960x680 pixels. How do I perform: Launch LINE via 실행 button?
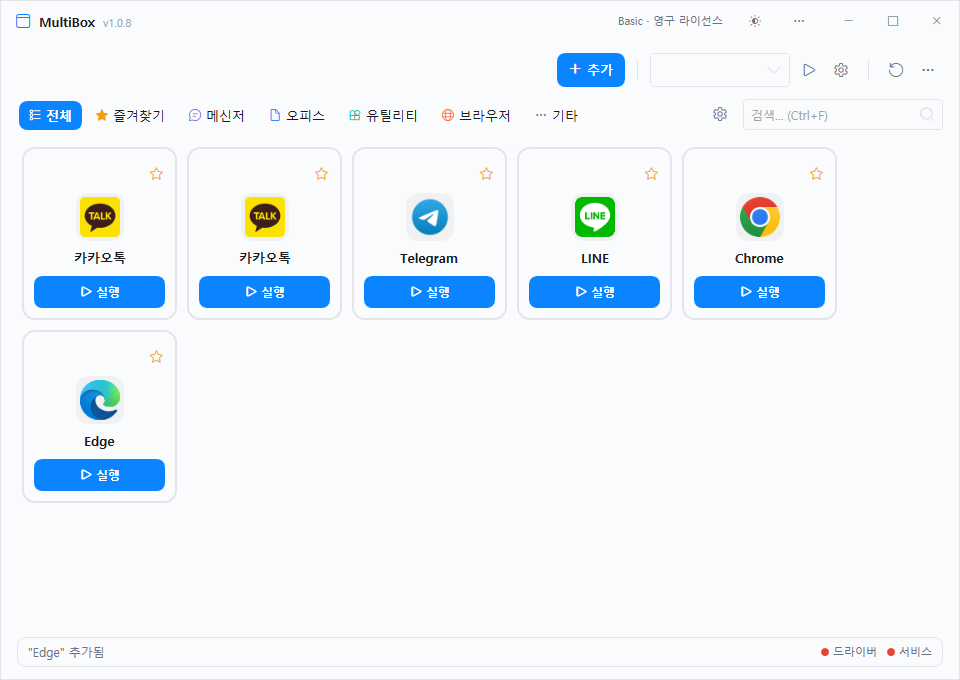(x=594, y=292)
